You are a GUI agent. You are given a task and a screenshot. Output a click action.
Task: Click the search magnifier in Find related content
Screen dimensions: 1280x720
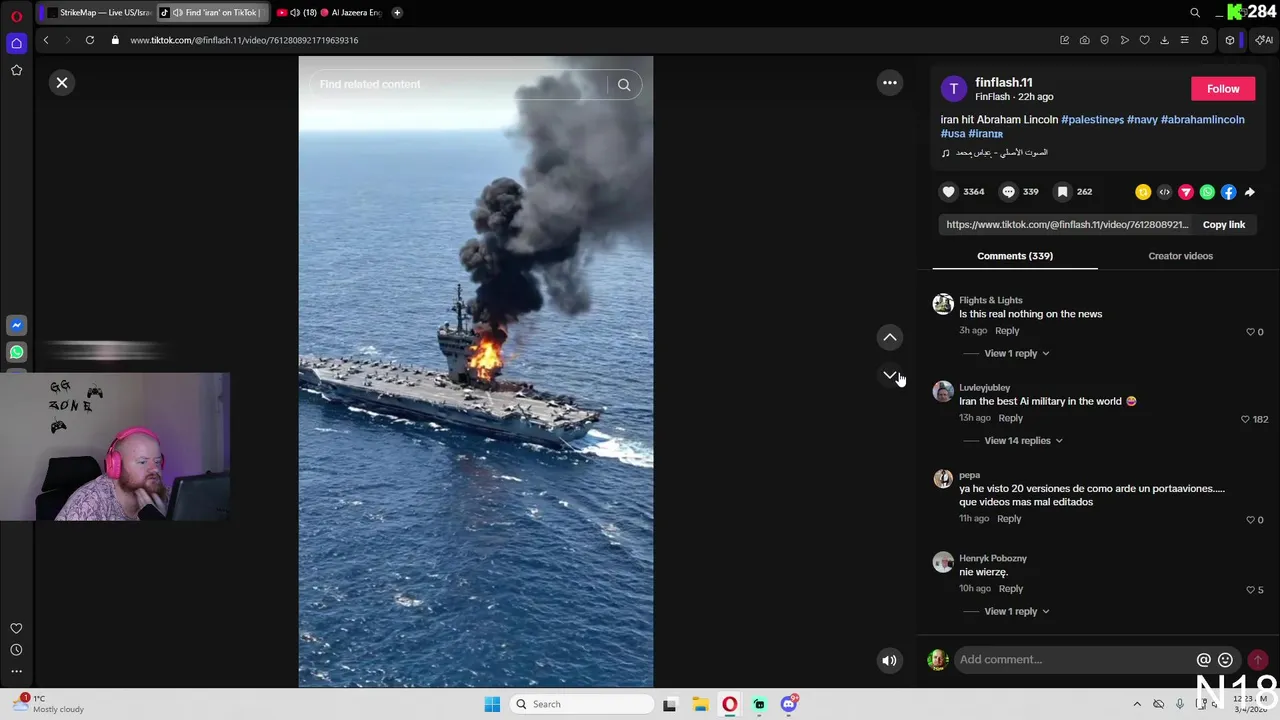click(x=624, y=85)
